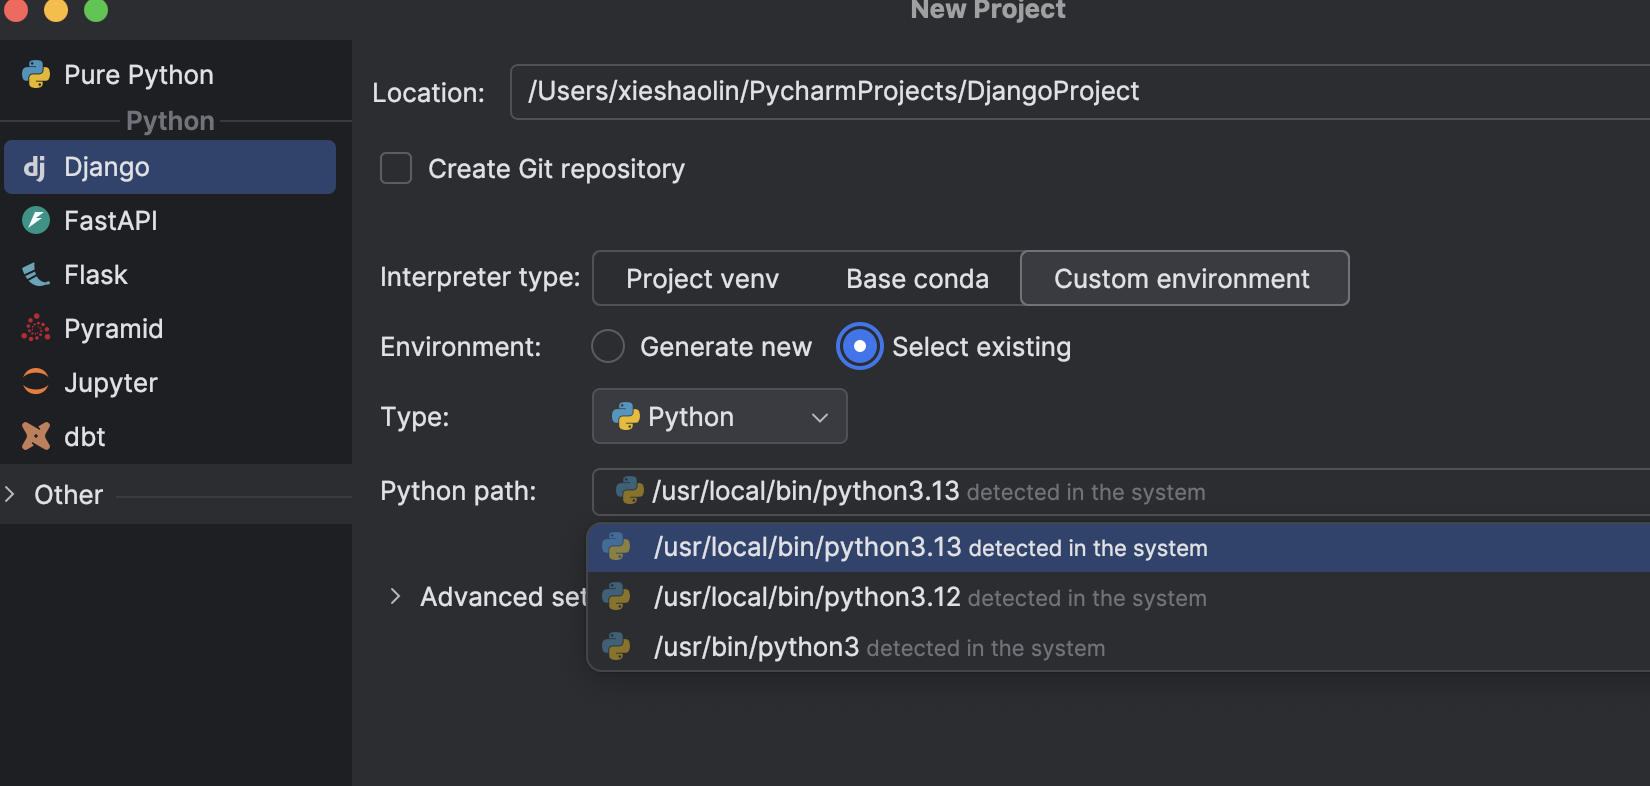Click /usr/bin/python3 item's Python icon
This screenshot has height=786, width=1650.
pos(616,647)
